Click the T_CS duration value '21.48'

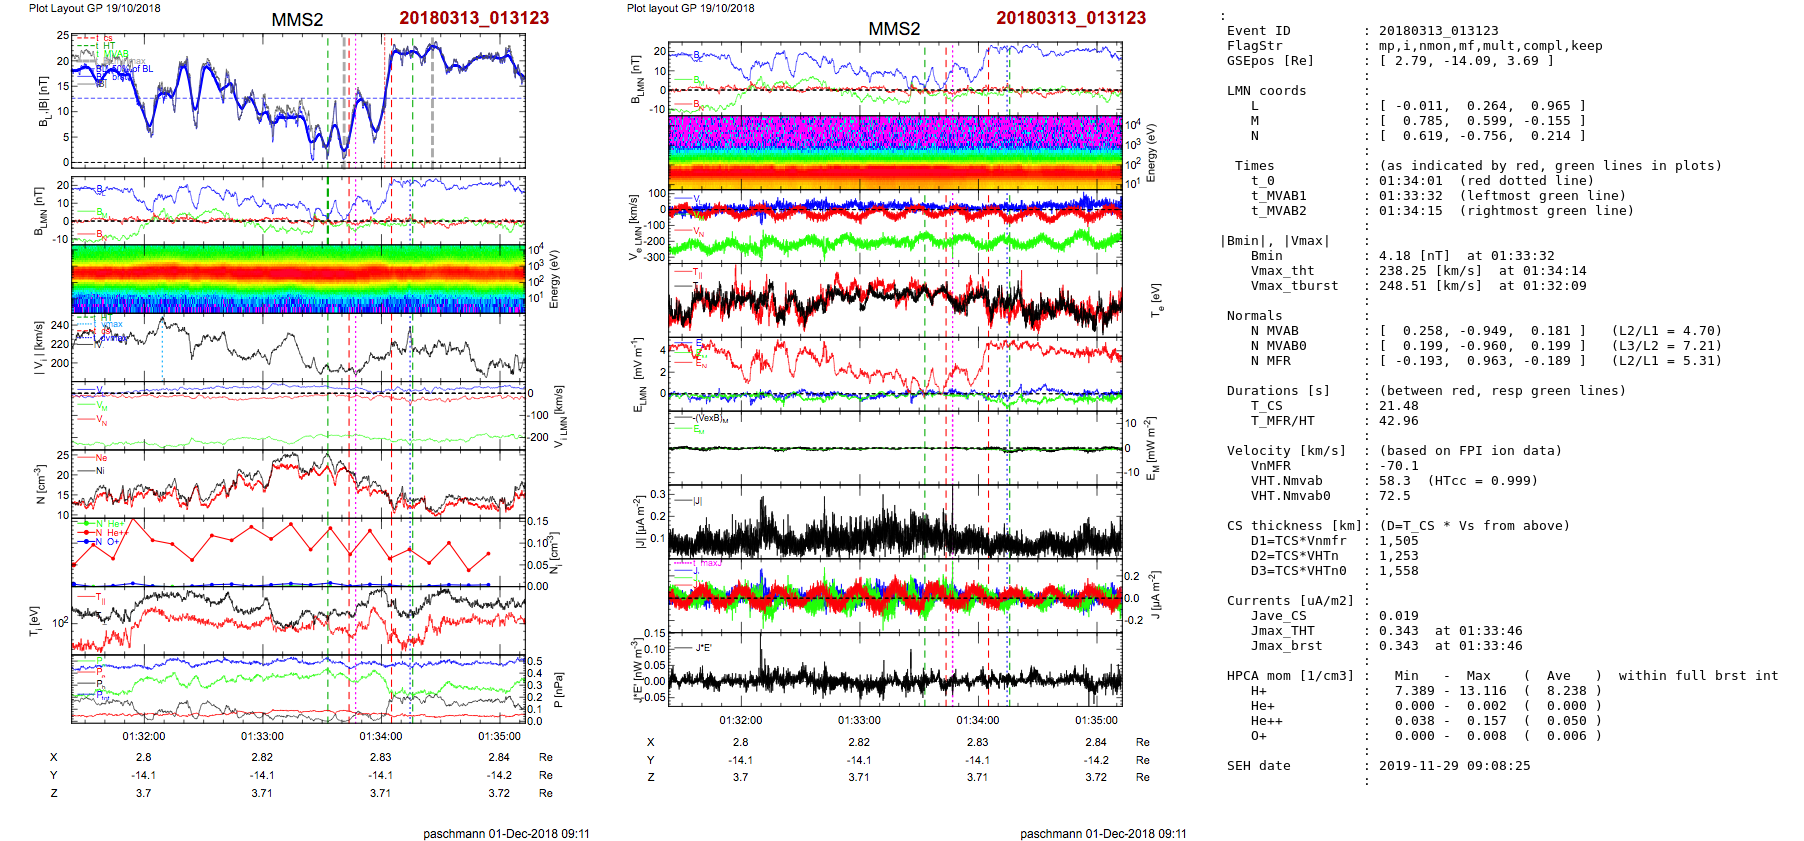(1399, 406)
